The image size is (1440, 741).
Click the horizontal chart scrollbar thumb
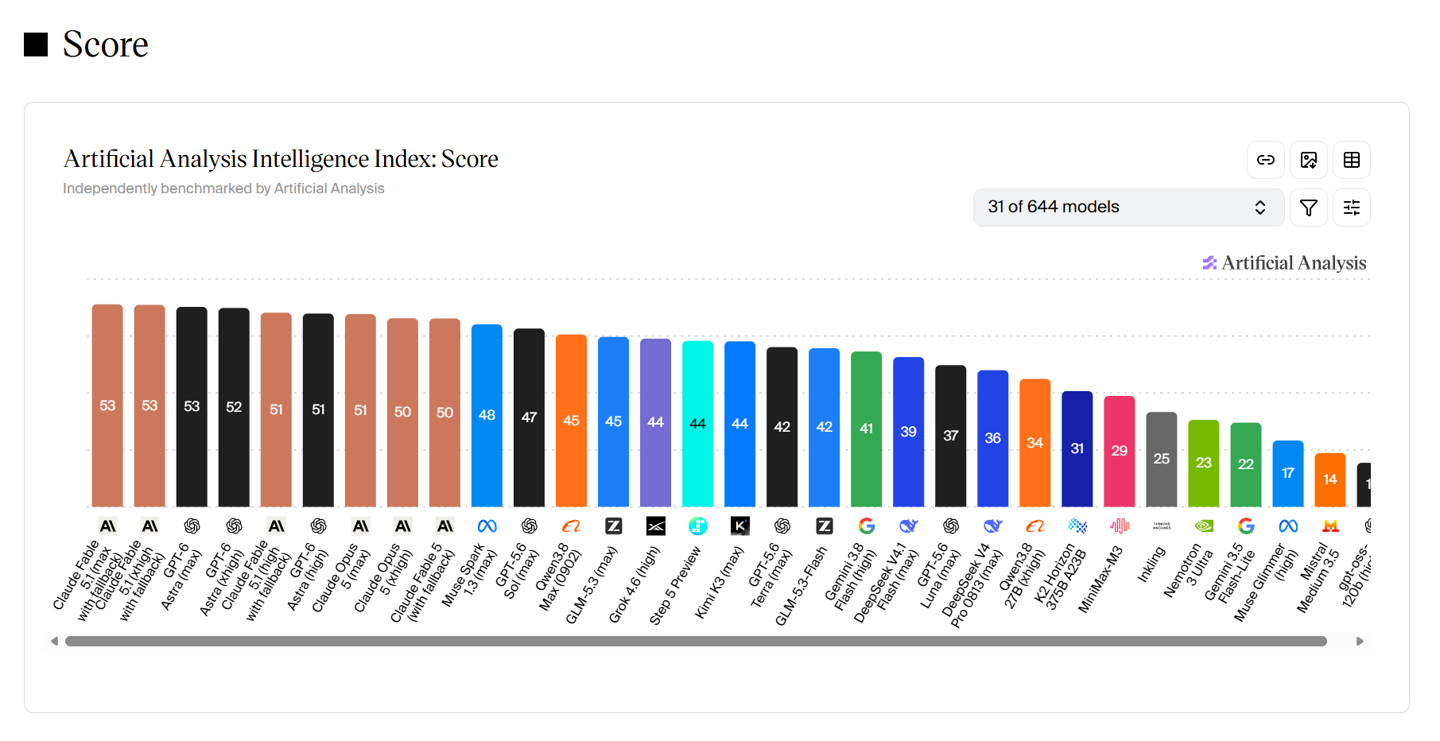tap(696, 641)
